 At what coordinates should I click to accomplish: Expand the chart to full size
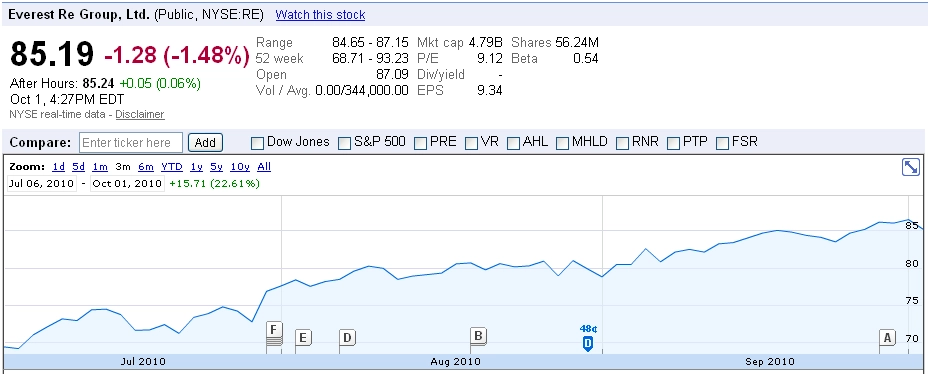pos(910,167)
